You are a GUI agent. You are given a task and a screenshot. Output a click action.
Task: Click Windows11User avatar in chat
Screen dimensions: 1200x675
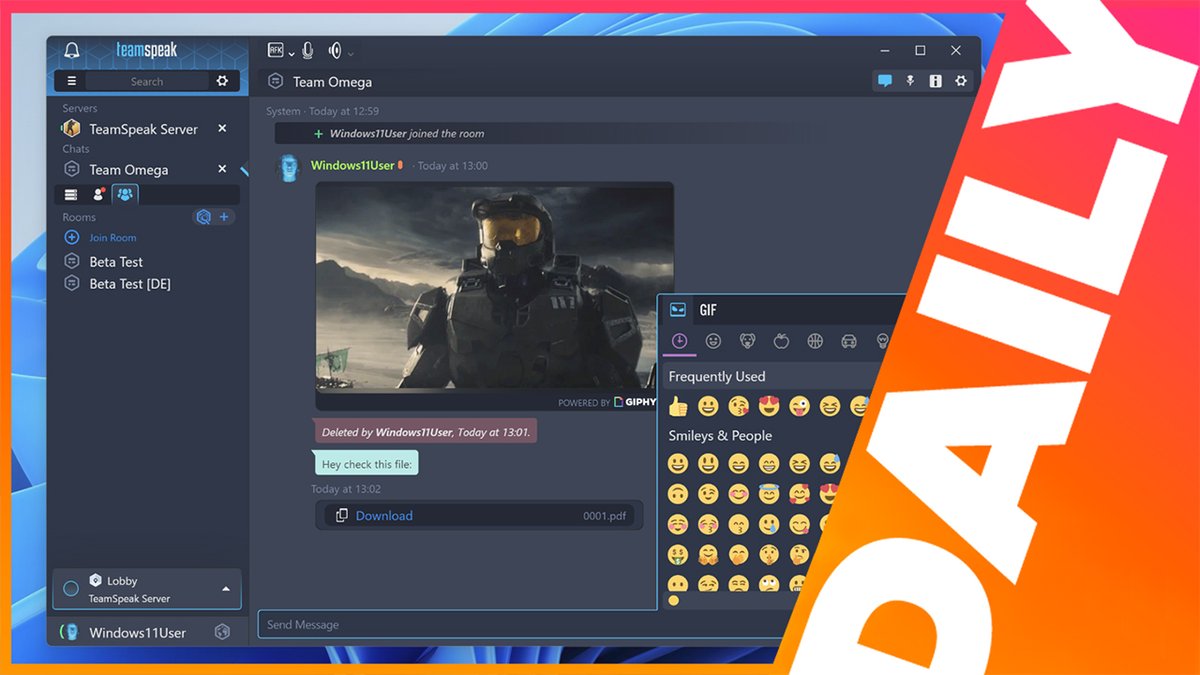288,168
